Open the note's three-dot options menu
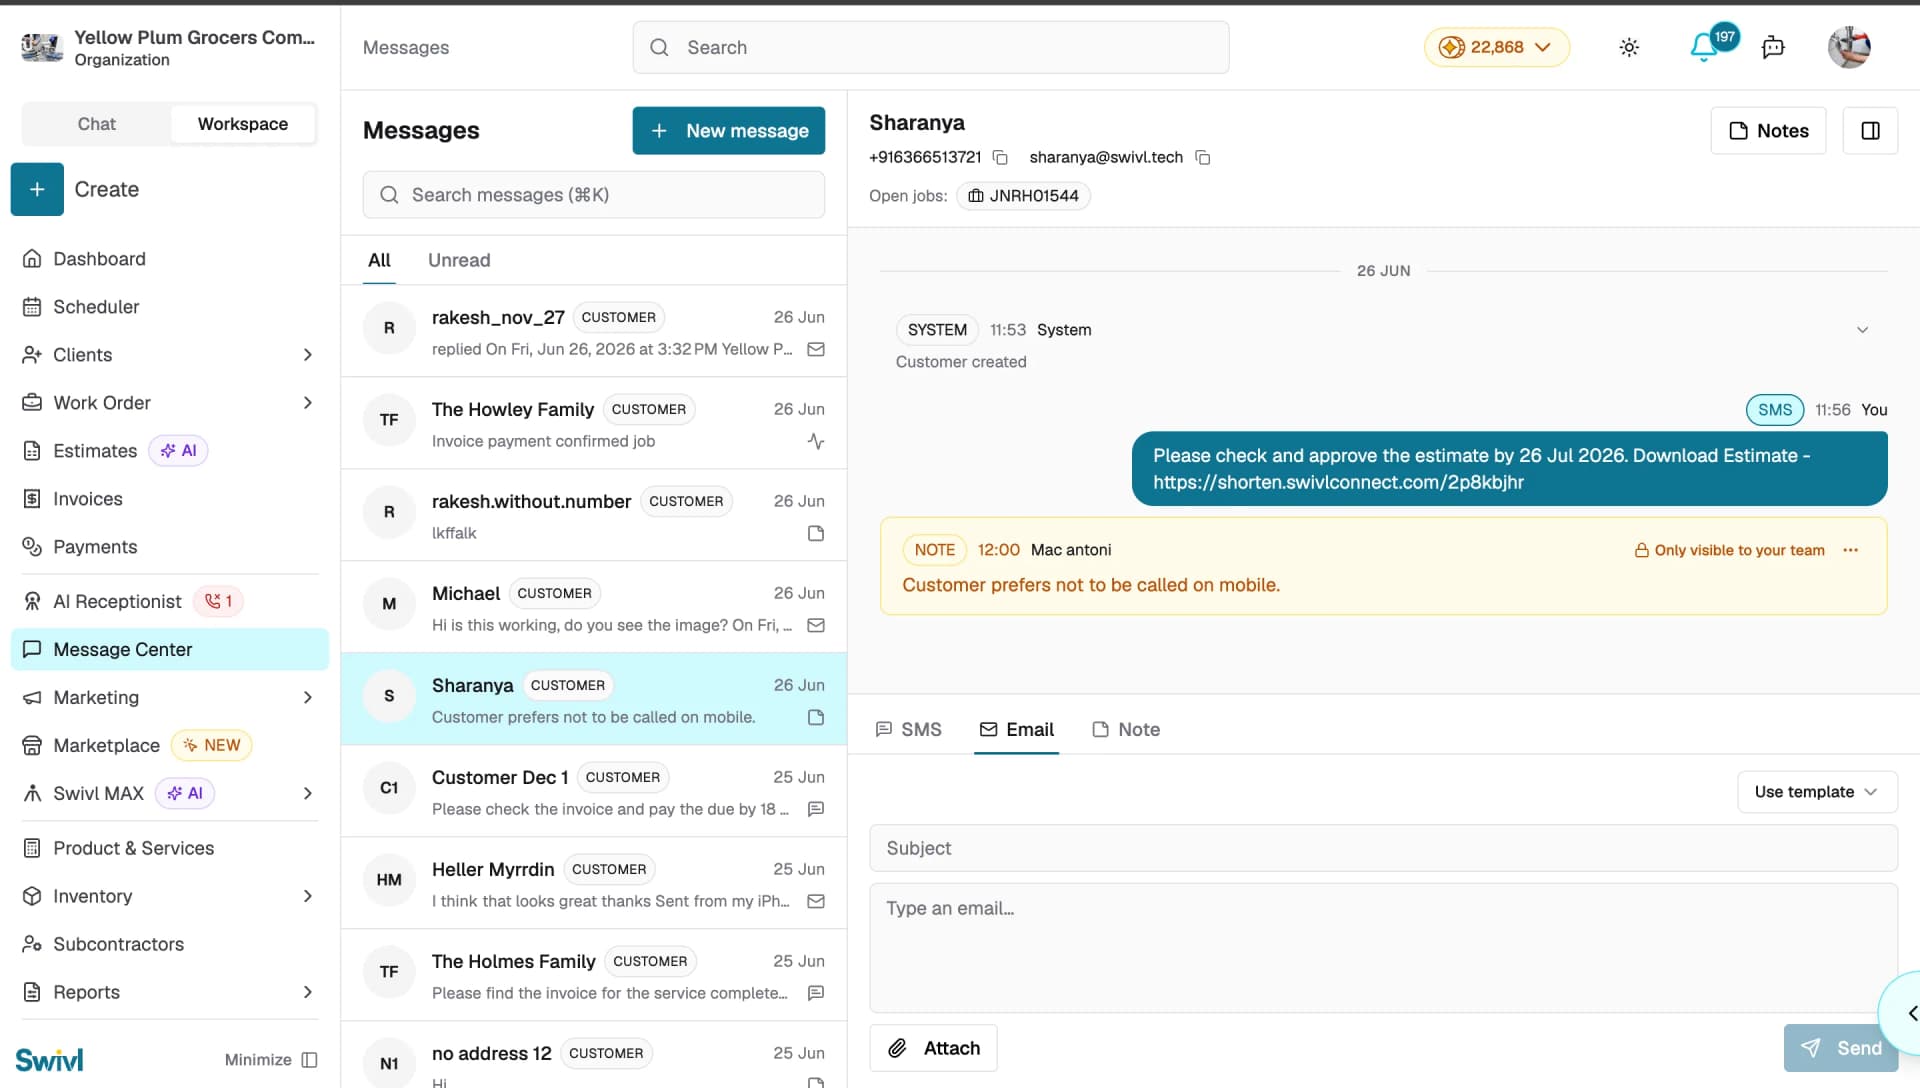Viewport: 1920px width, 1088px height. [1851, 550]
